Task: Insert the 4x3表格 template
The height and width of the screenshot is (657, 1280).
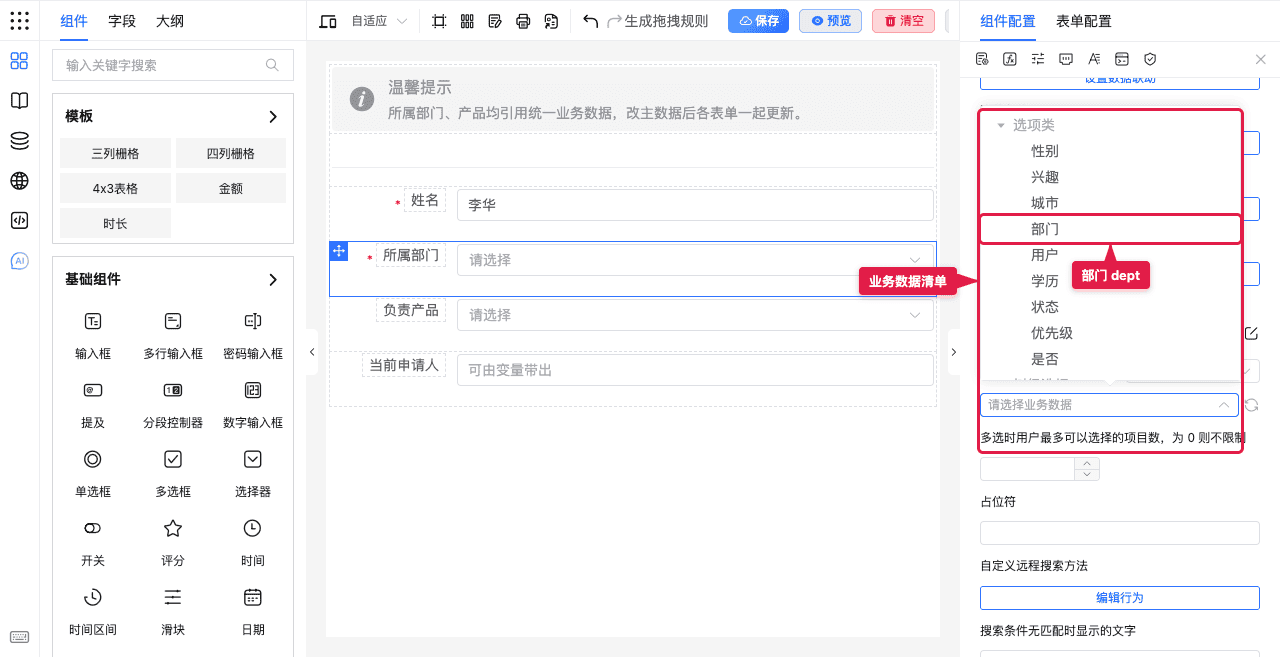Action: pyautogui.click(x=115, y=188)
